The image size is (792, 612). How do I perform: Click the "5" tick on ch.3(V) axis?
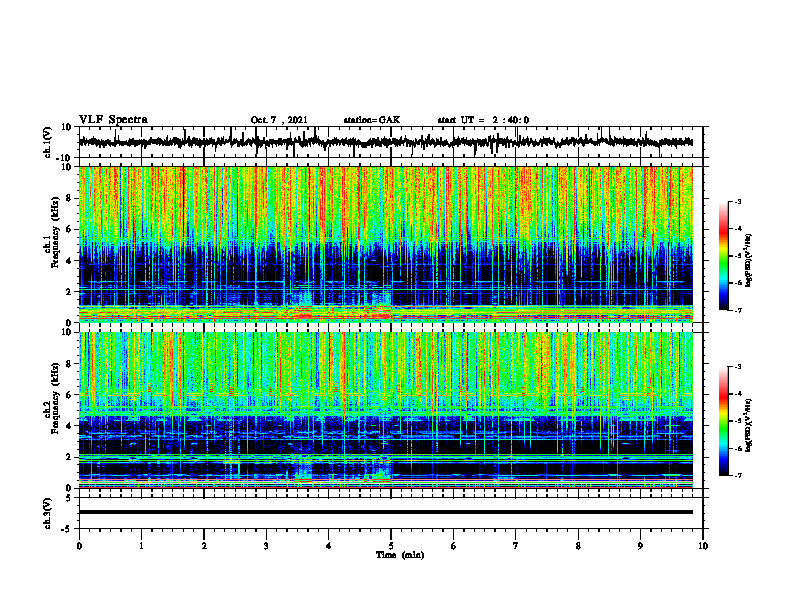(x=69, y=497)
